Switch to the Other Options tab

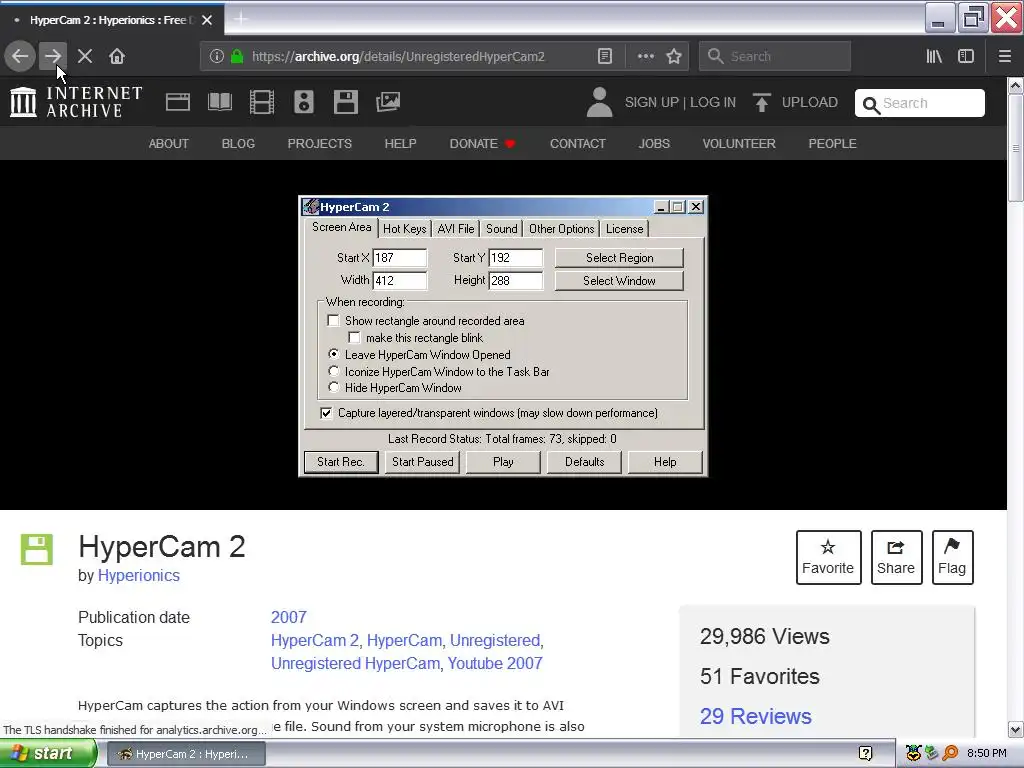click(562, 229)
